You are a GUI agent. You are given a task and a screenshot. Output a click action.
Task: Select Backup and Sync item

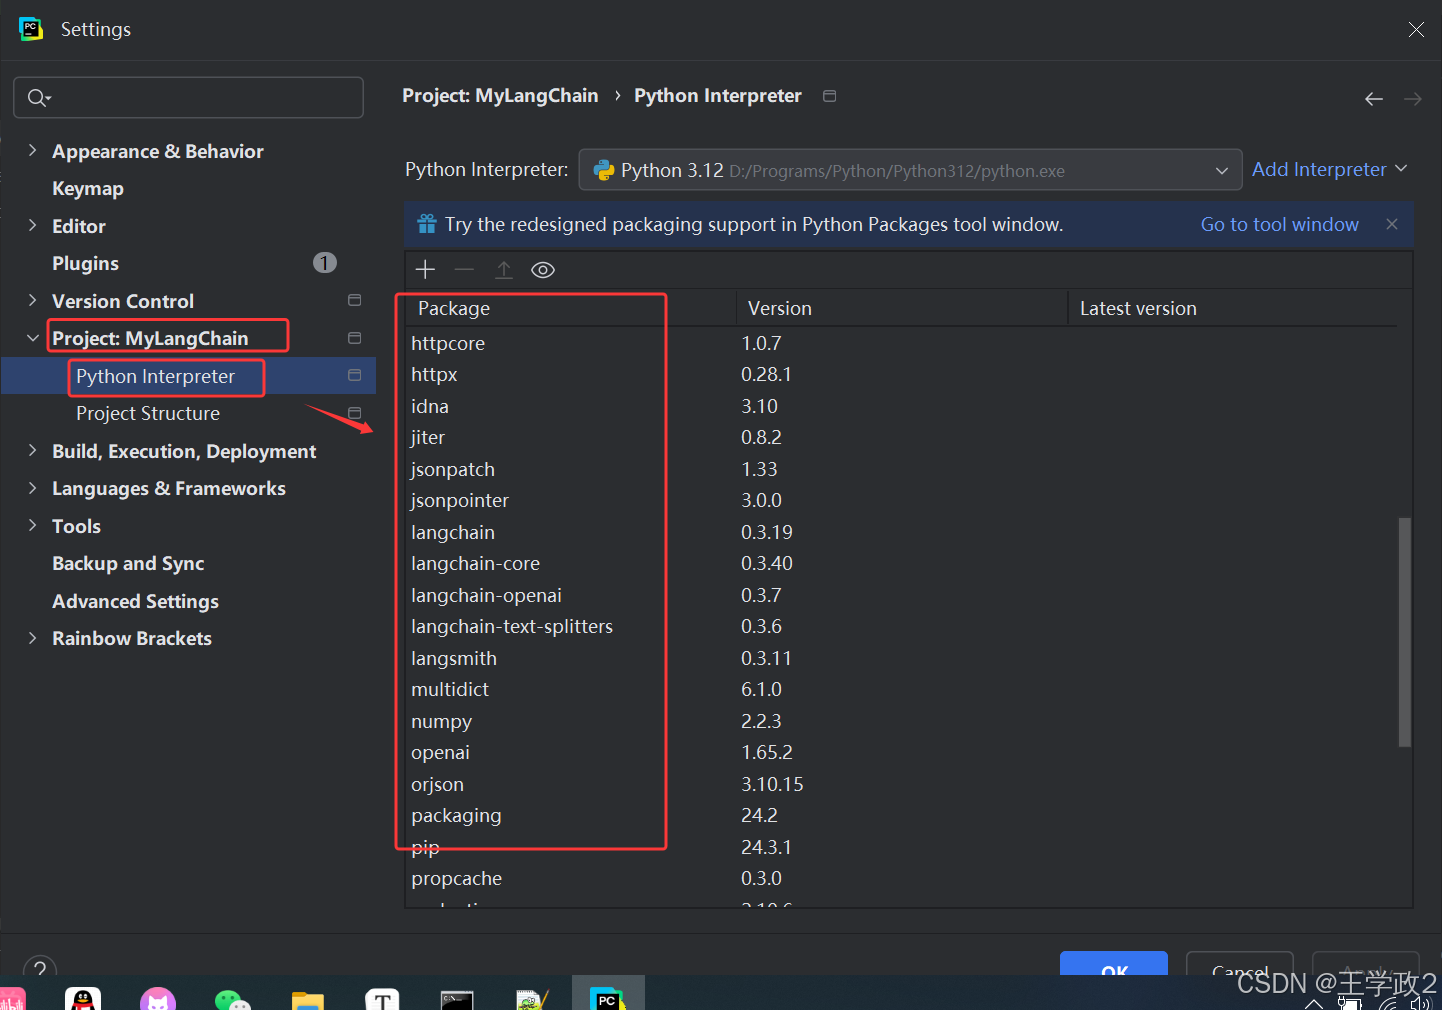click(x=128, y=563)
